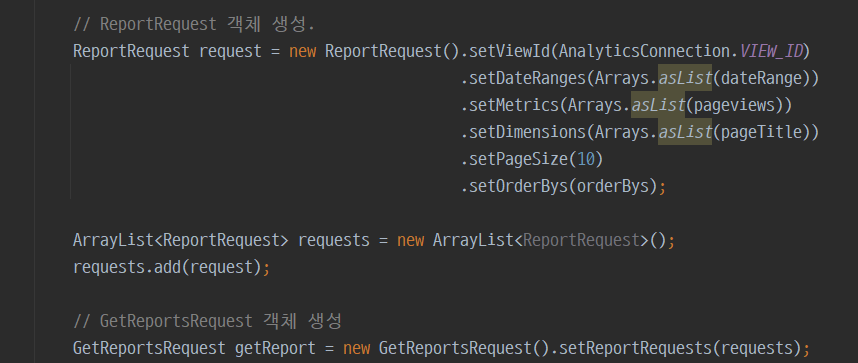Click asList in the setDateRanges line

point(685,79)
